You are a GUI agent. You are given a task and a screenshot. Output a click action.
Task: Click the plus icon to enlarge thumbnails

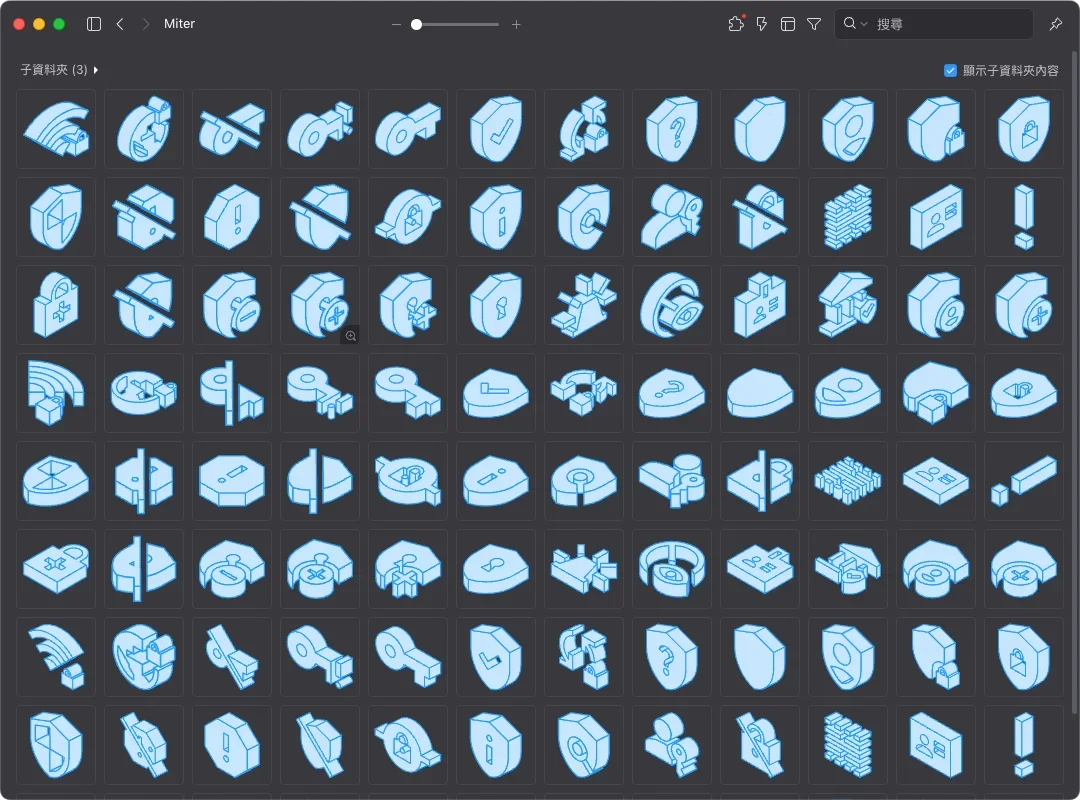[x=516, y=24]
